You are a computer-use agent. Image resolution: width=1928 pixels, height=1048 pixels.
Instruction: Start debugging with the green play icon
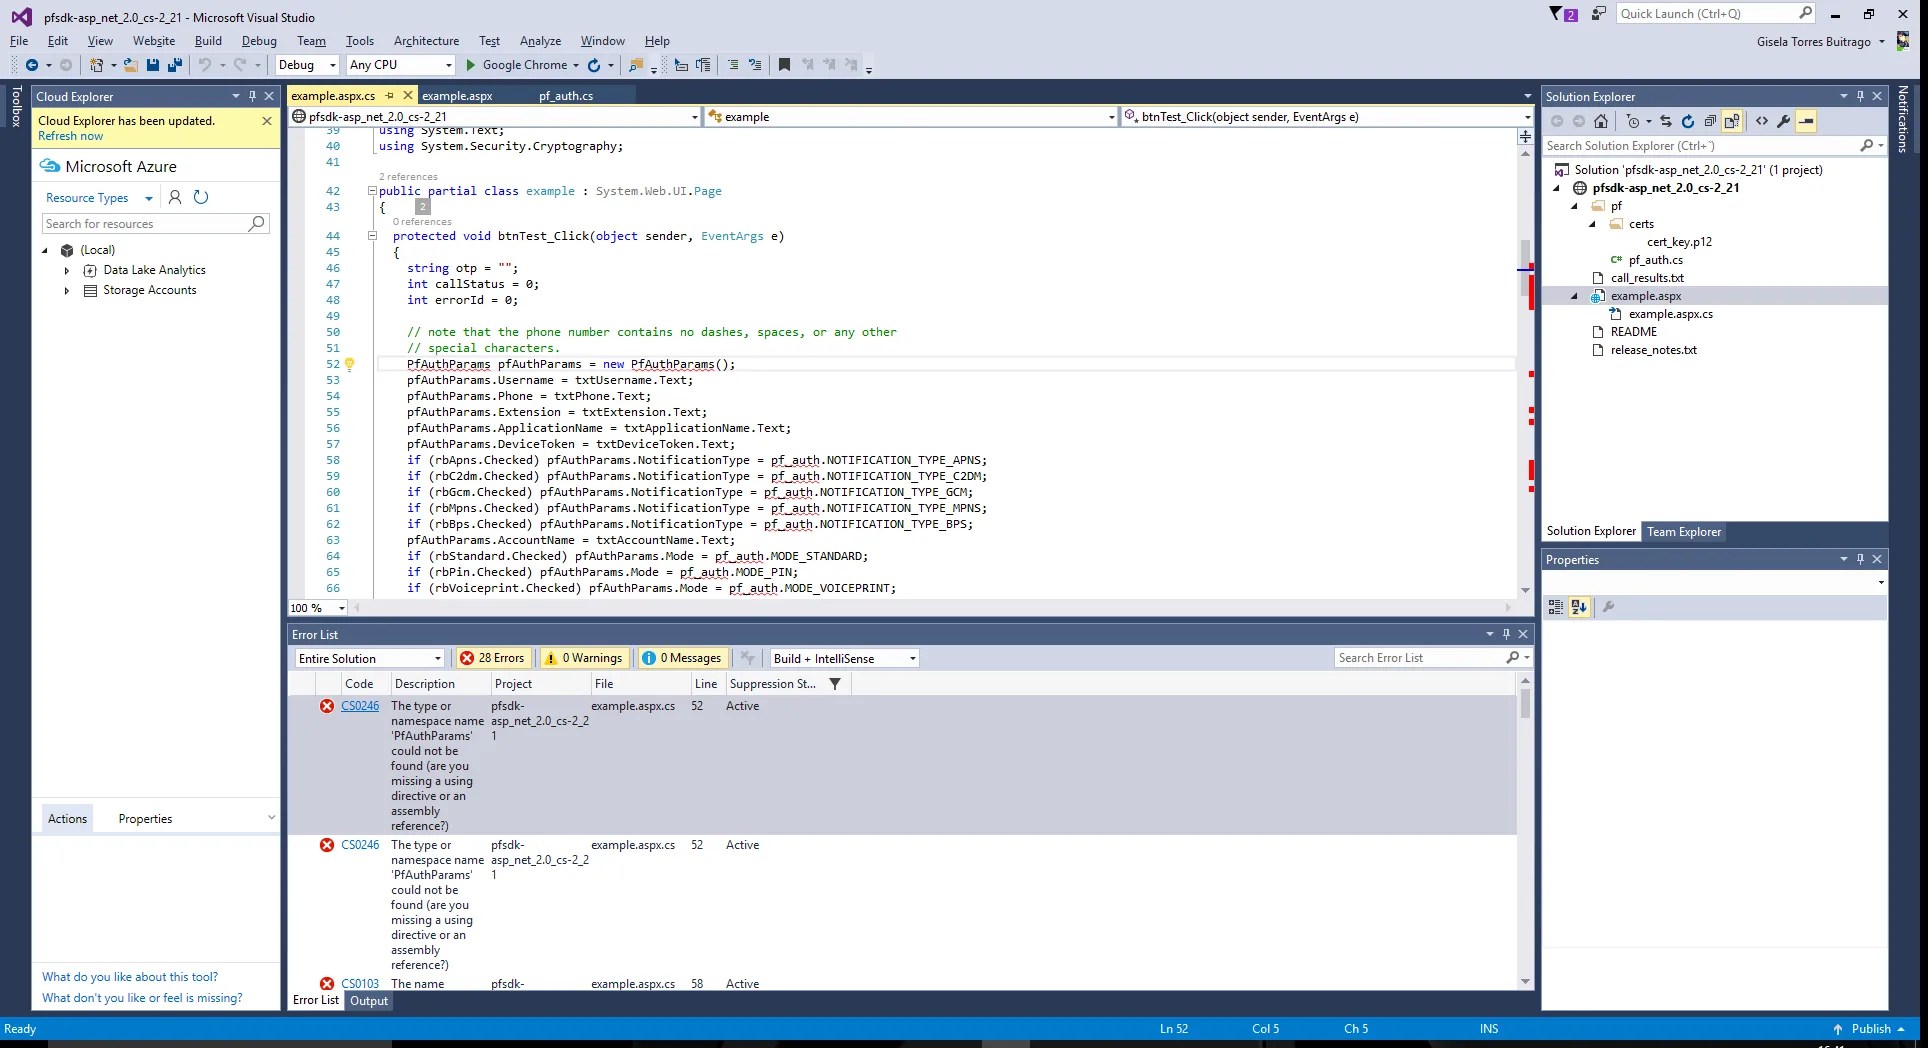click(x=471, y=65)
